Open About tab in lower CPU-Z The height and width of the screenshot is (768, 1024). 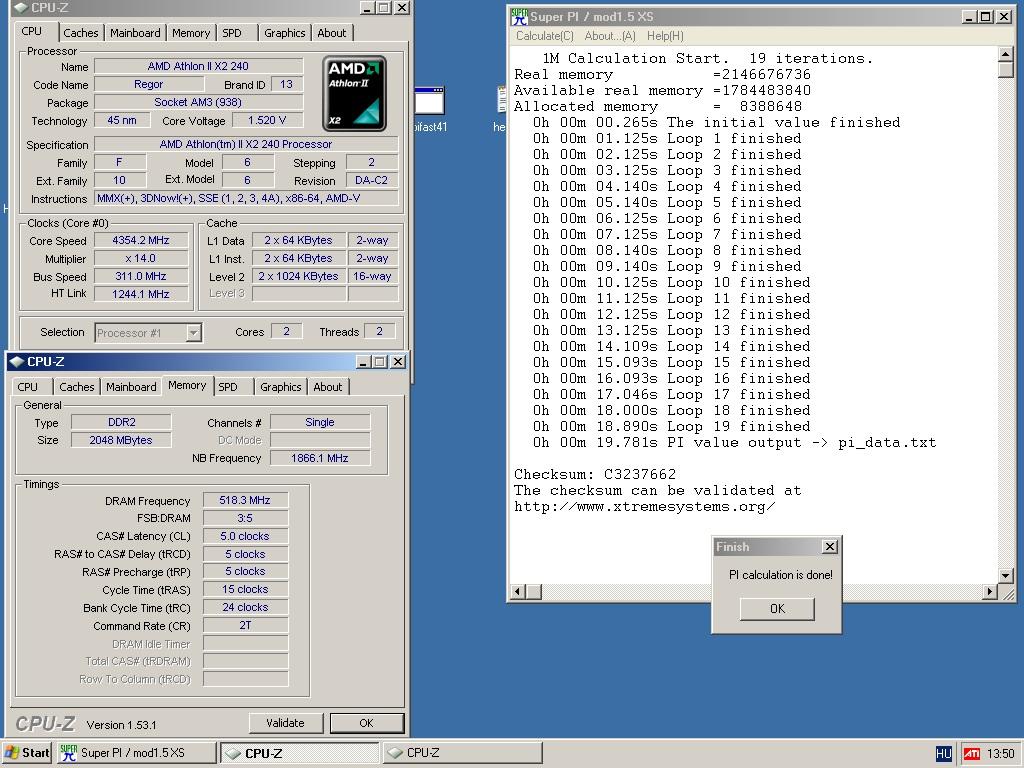[328, 387]
